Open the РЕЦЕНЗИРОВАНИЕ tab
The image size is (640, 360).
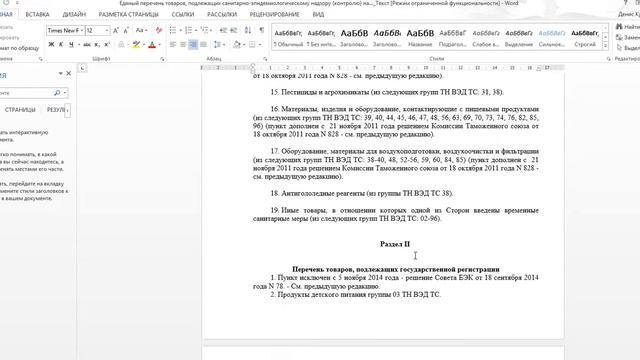[274, 14]
